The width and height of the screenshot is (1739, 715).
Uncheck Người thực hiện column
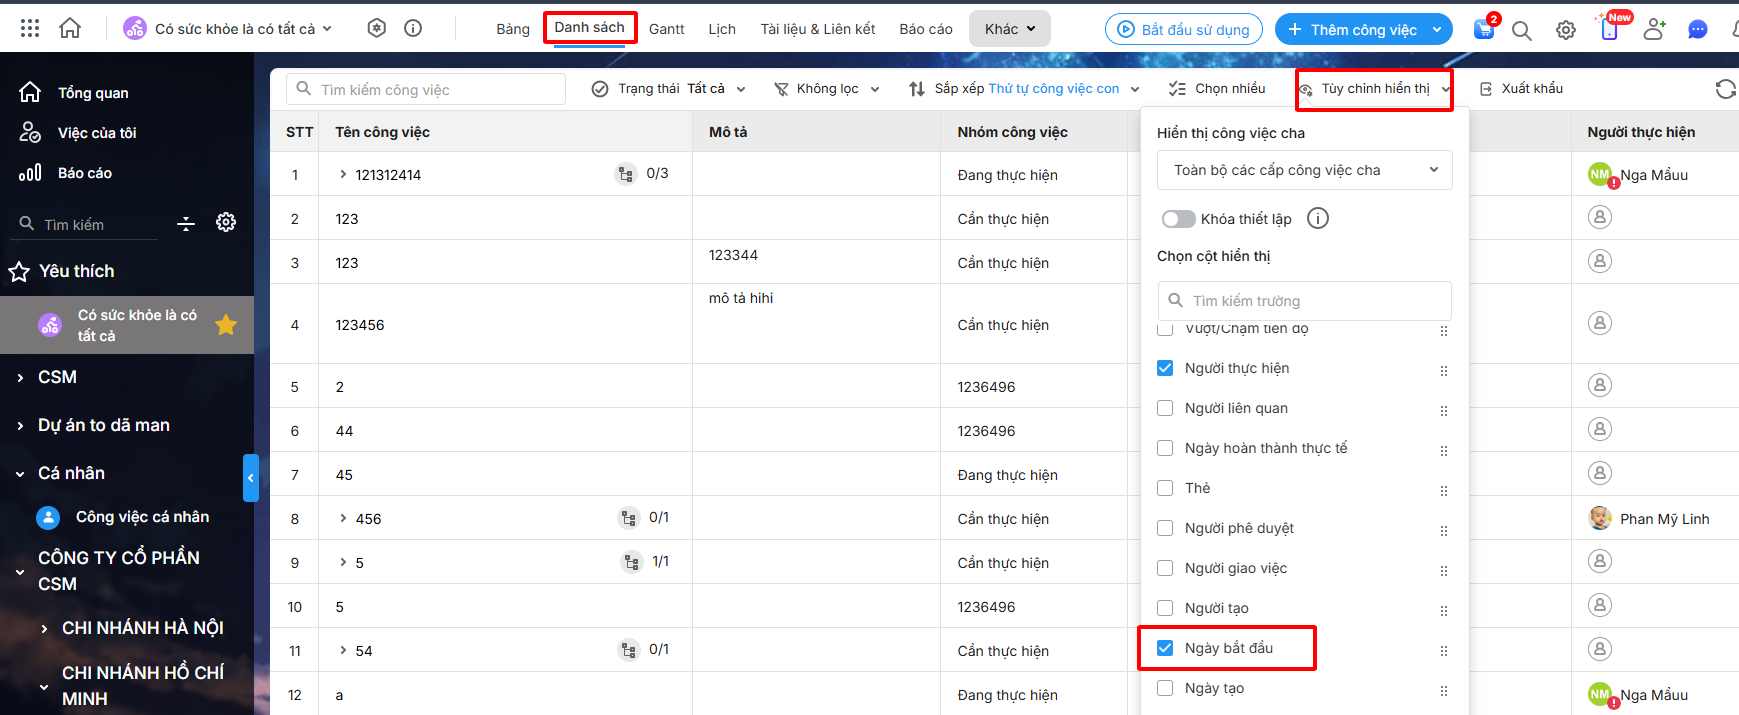(1165, 368)
